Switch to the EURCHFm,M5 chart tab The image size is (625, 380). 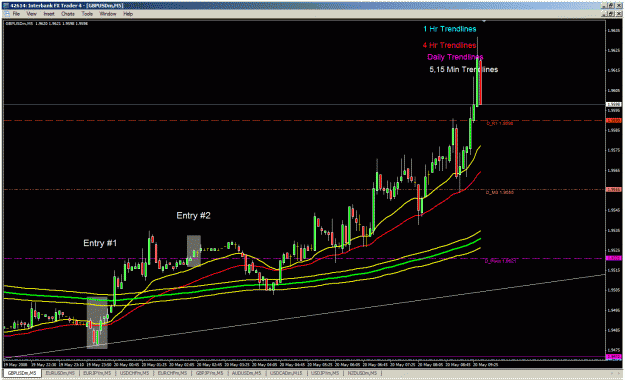(x=172, y=373)
